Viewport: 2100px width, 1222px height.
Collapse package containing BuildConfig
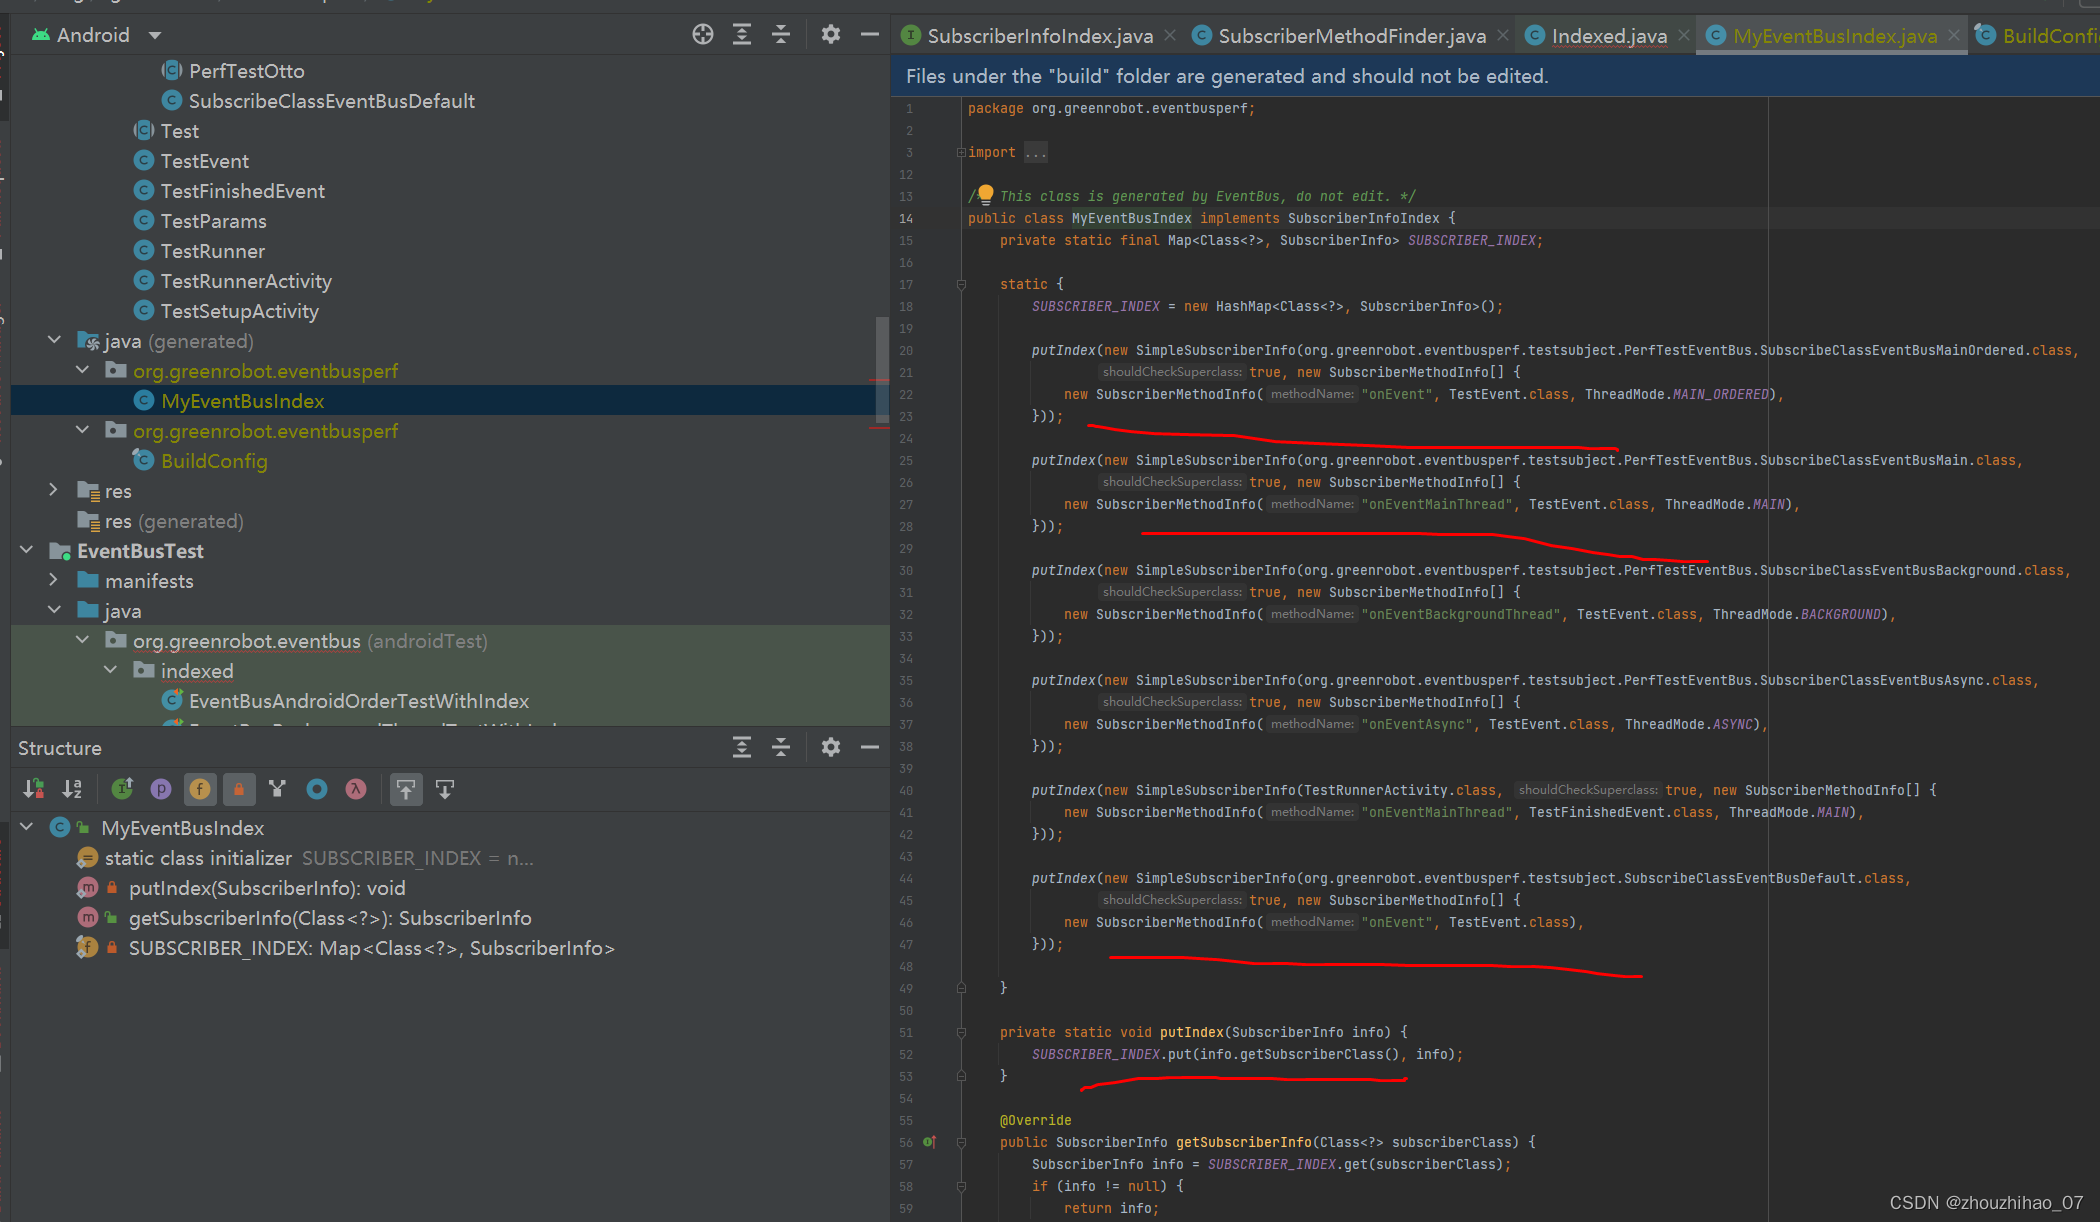pos(83,431)
